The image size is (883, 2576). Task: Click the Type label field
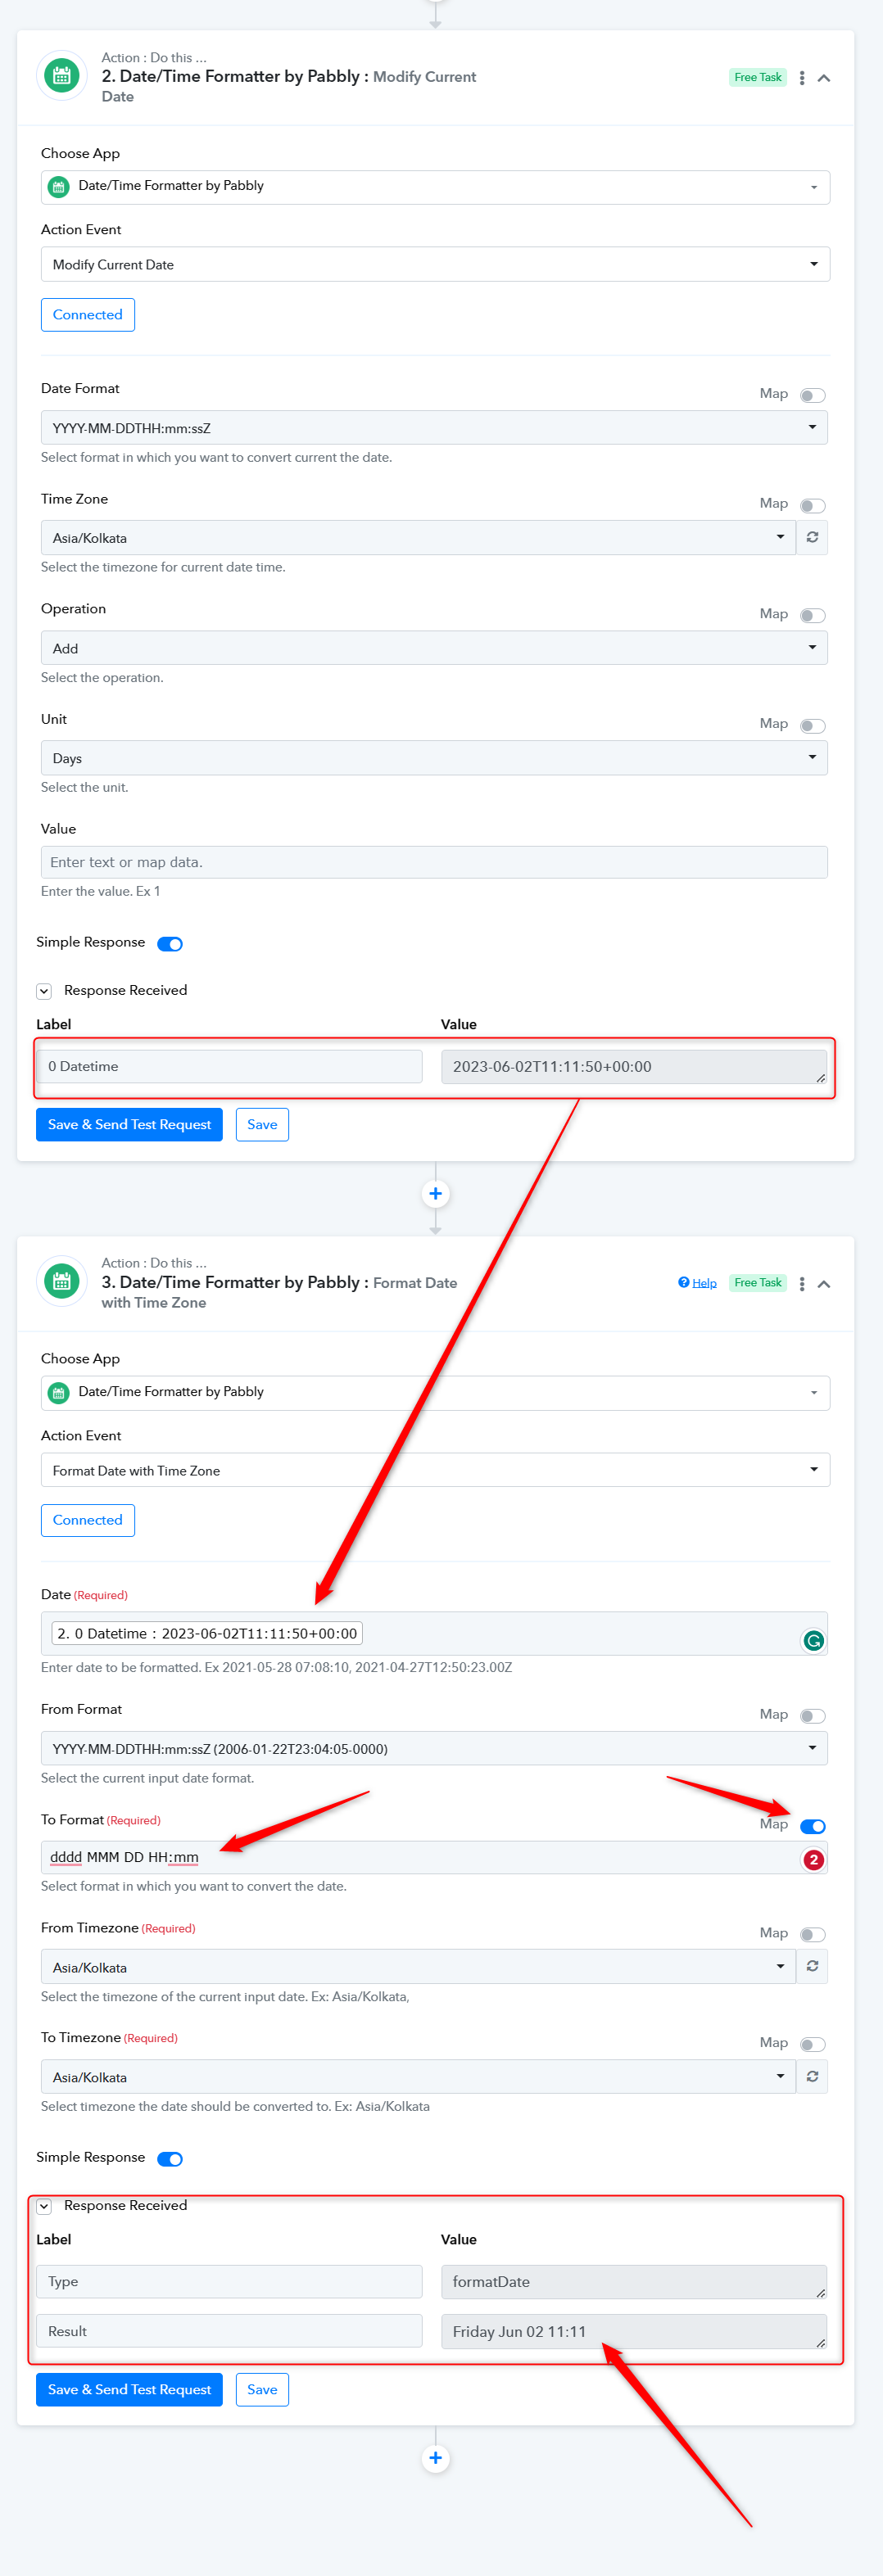tap(229, 2281)
